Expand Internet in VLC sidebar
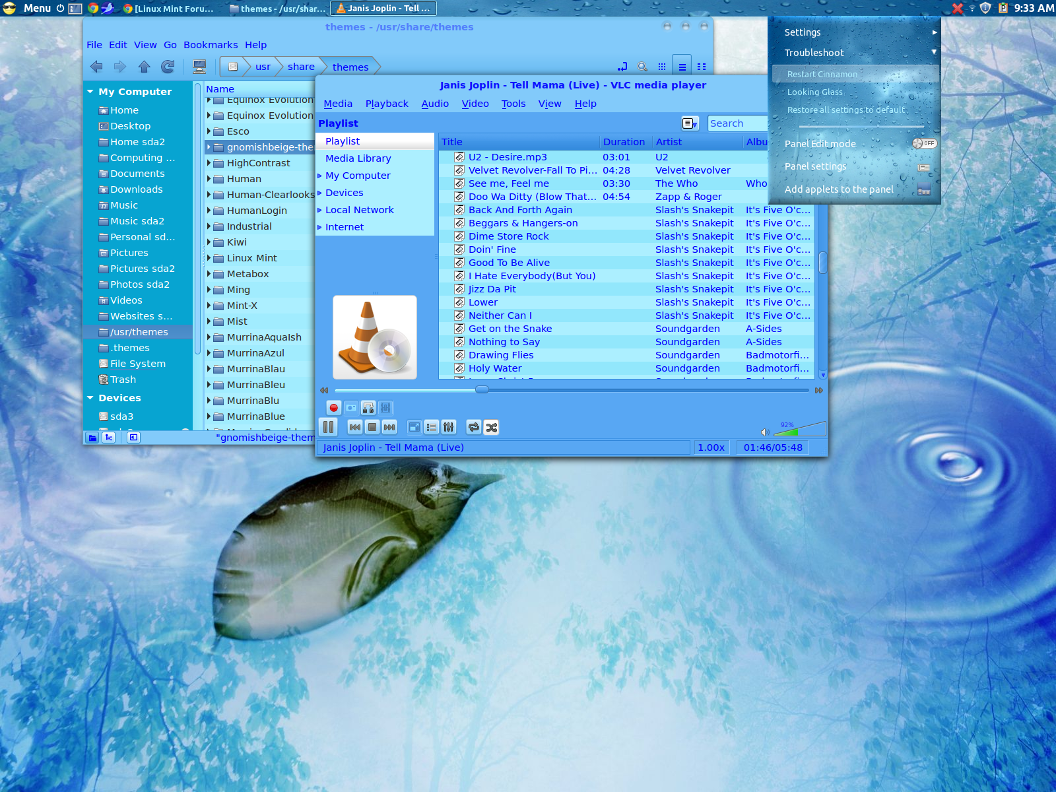Image resolution: width=1056 pixels, height=792 pixels. pyautogui.click(x=320, y=227)
